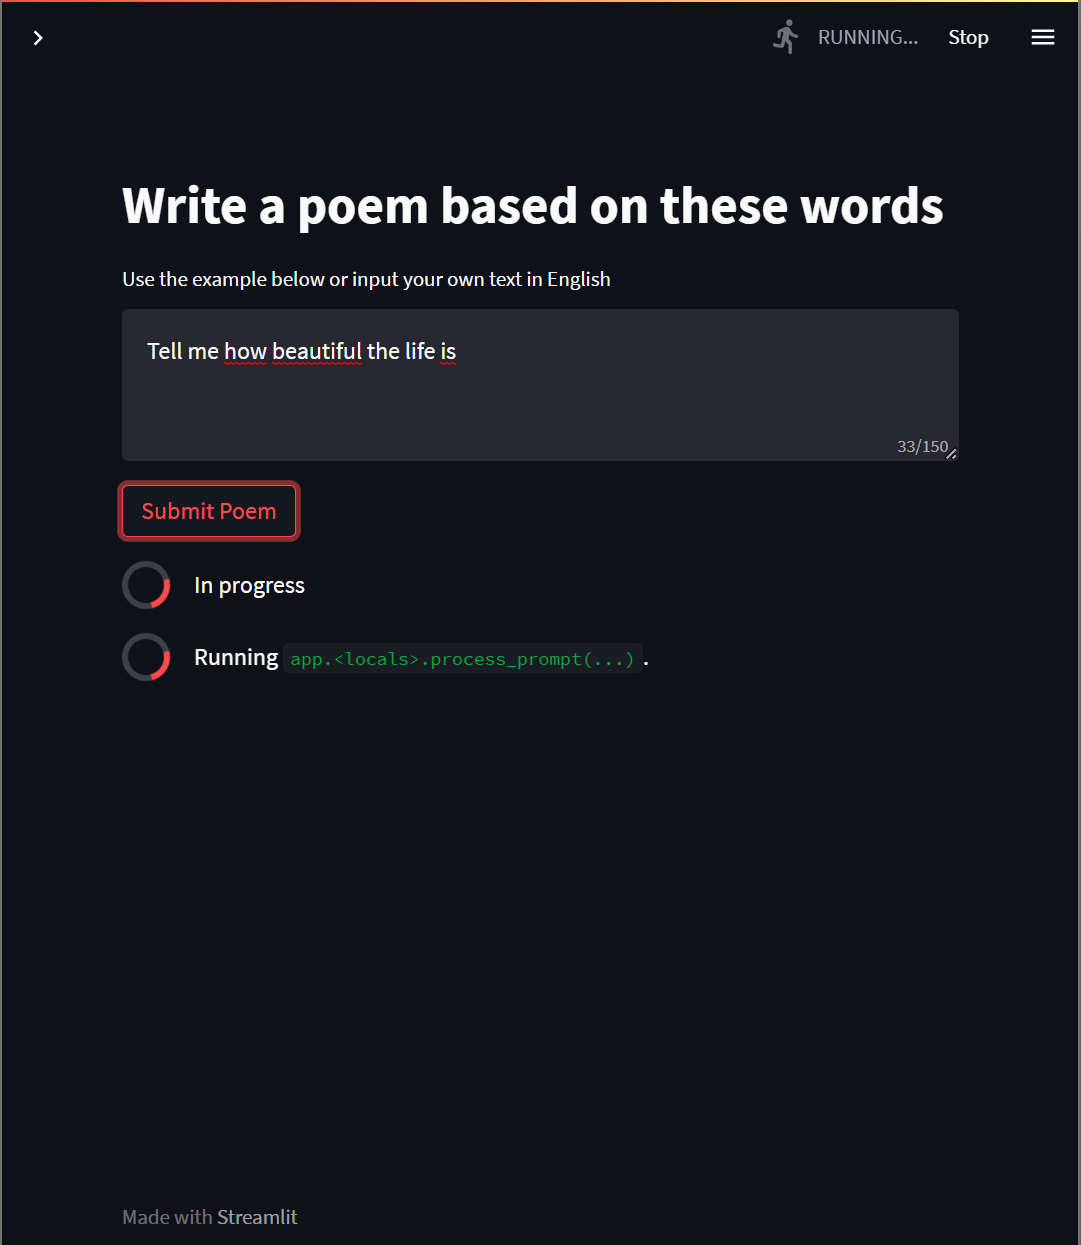1081x1245 pixels.
Task: Click the RUNNING... status label
Action: coord(868,37)
